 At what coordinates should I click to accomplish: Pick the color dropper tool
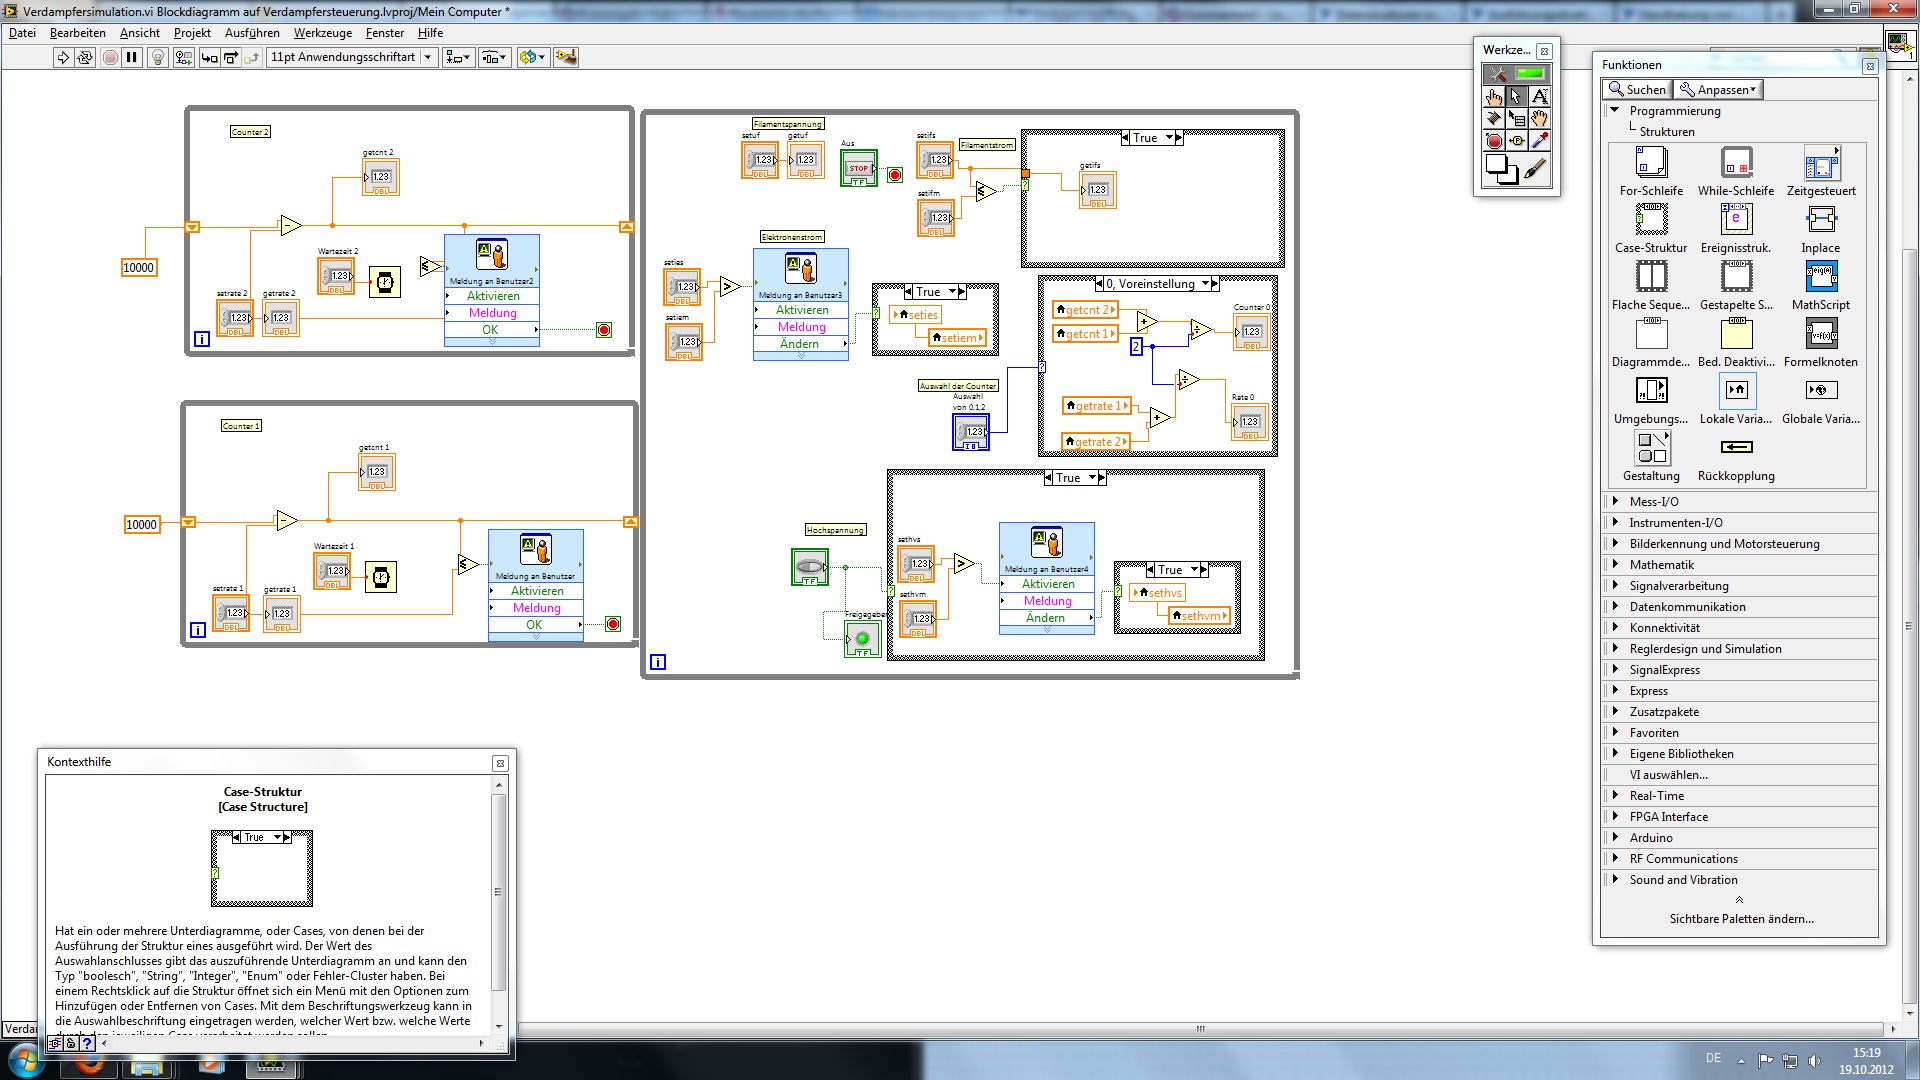coord(1540,141)
